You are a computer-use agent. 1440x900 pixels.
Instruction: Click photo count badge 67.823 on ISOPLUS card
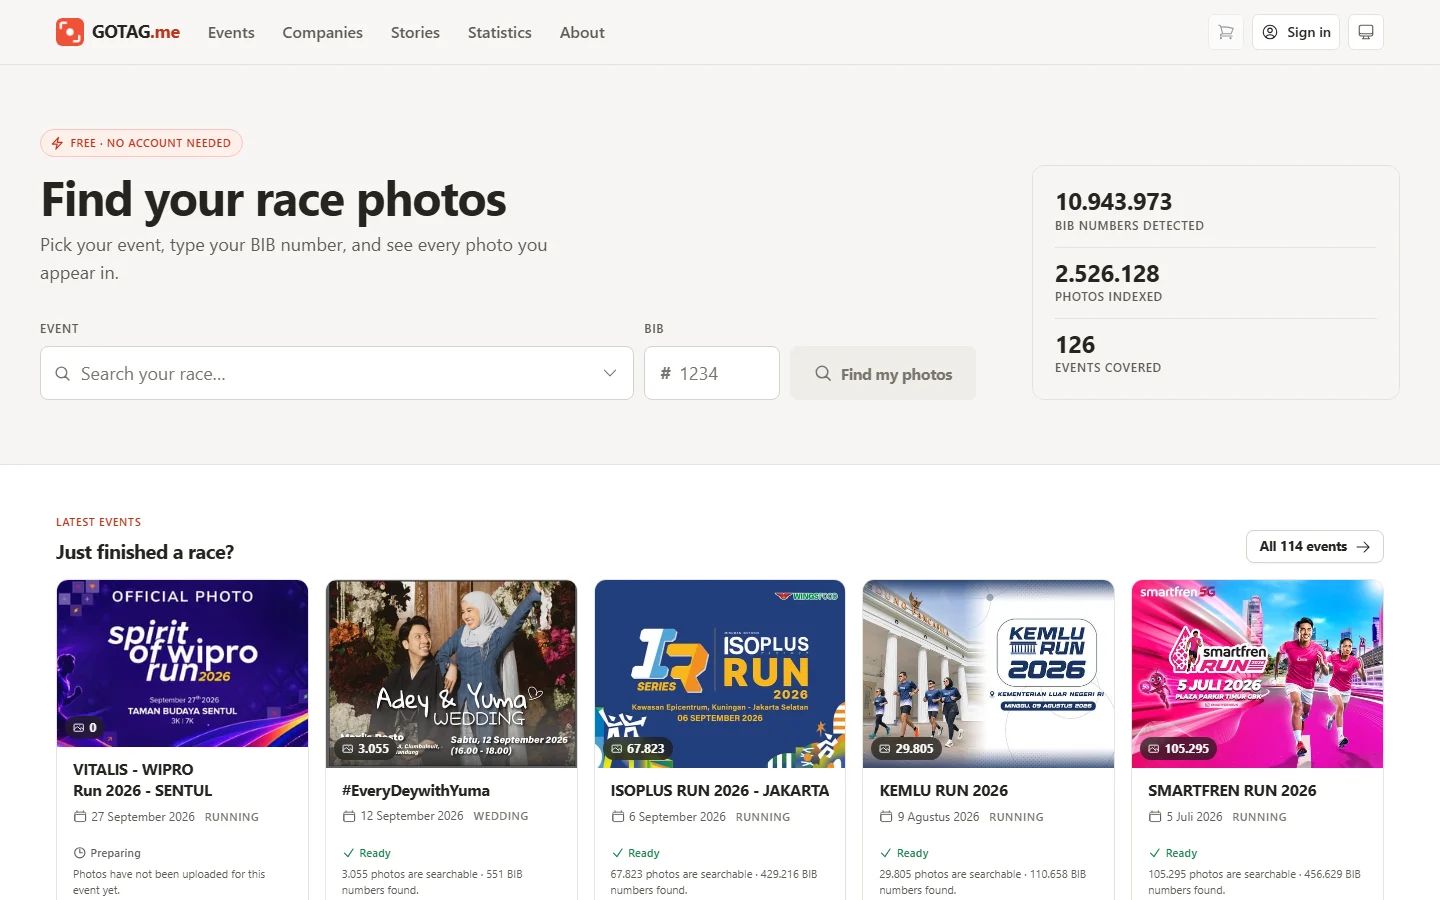click(x=638, y=748)
